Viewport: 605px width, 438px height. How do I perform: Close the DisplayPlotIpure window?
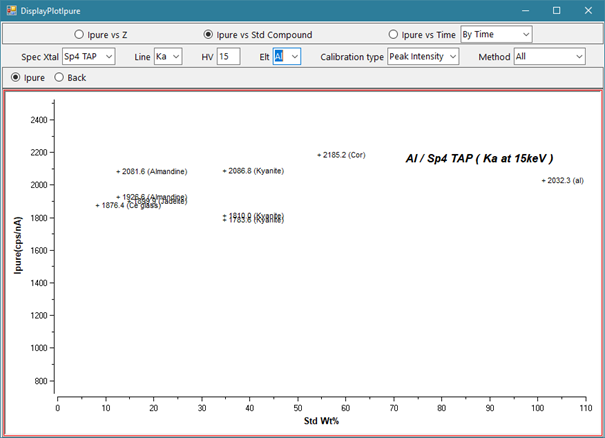pyautogui.click(x=588, y=10)
